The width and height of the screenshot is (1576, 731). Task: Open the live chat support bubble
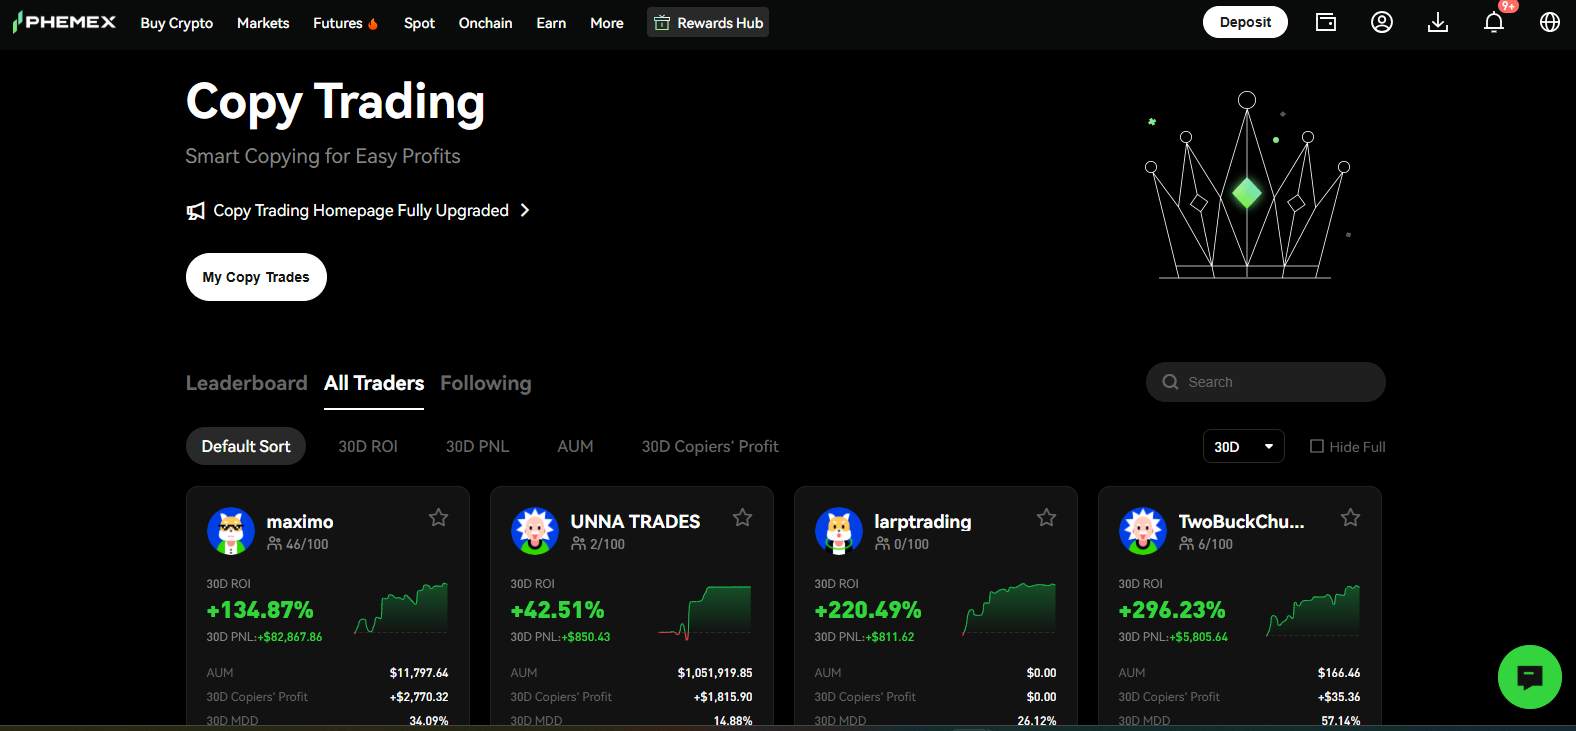pyautogui.click(x=1530, y=677)
